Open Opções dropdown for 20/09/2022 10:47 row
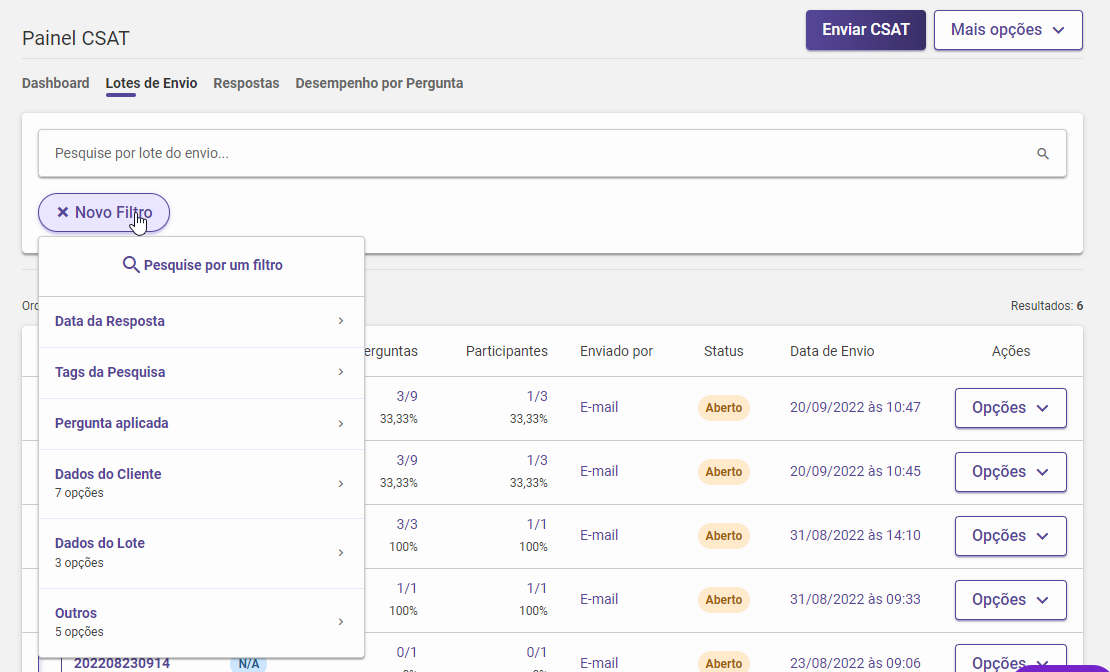Image resolution: width=1110 pixels, height=672 pixels. 1010,408
